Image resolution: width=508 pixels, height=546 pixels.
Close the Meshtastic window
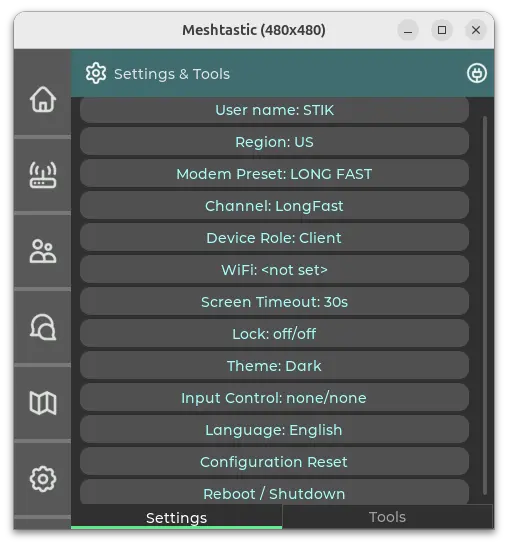(x=476, y=30)
